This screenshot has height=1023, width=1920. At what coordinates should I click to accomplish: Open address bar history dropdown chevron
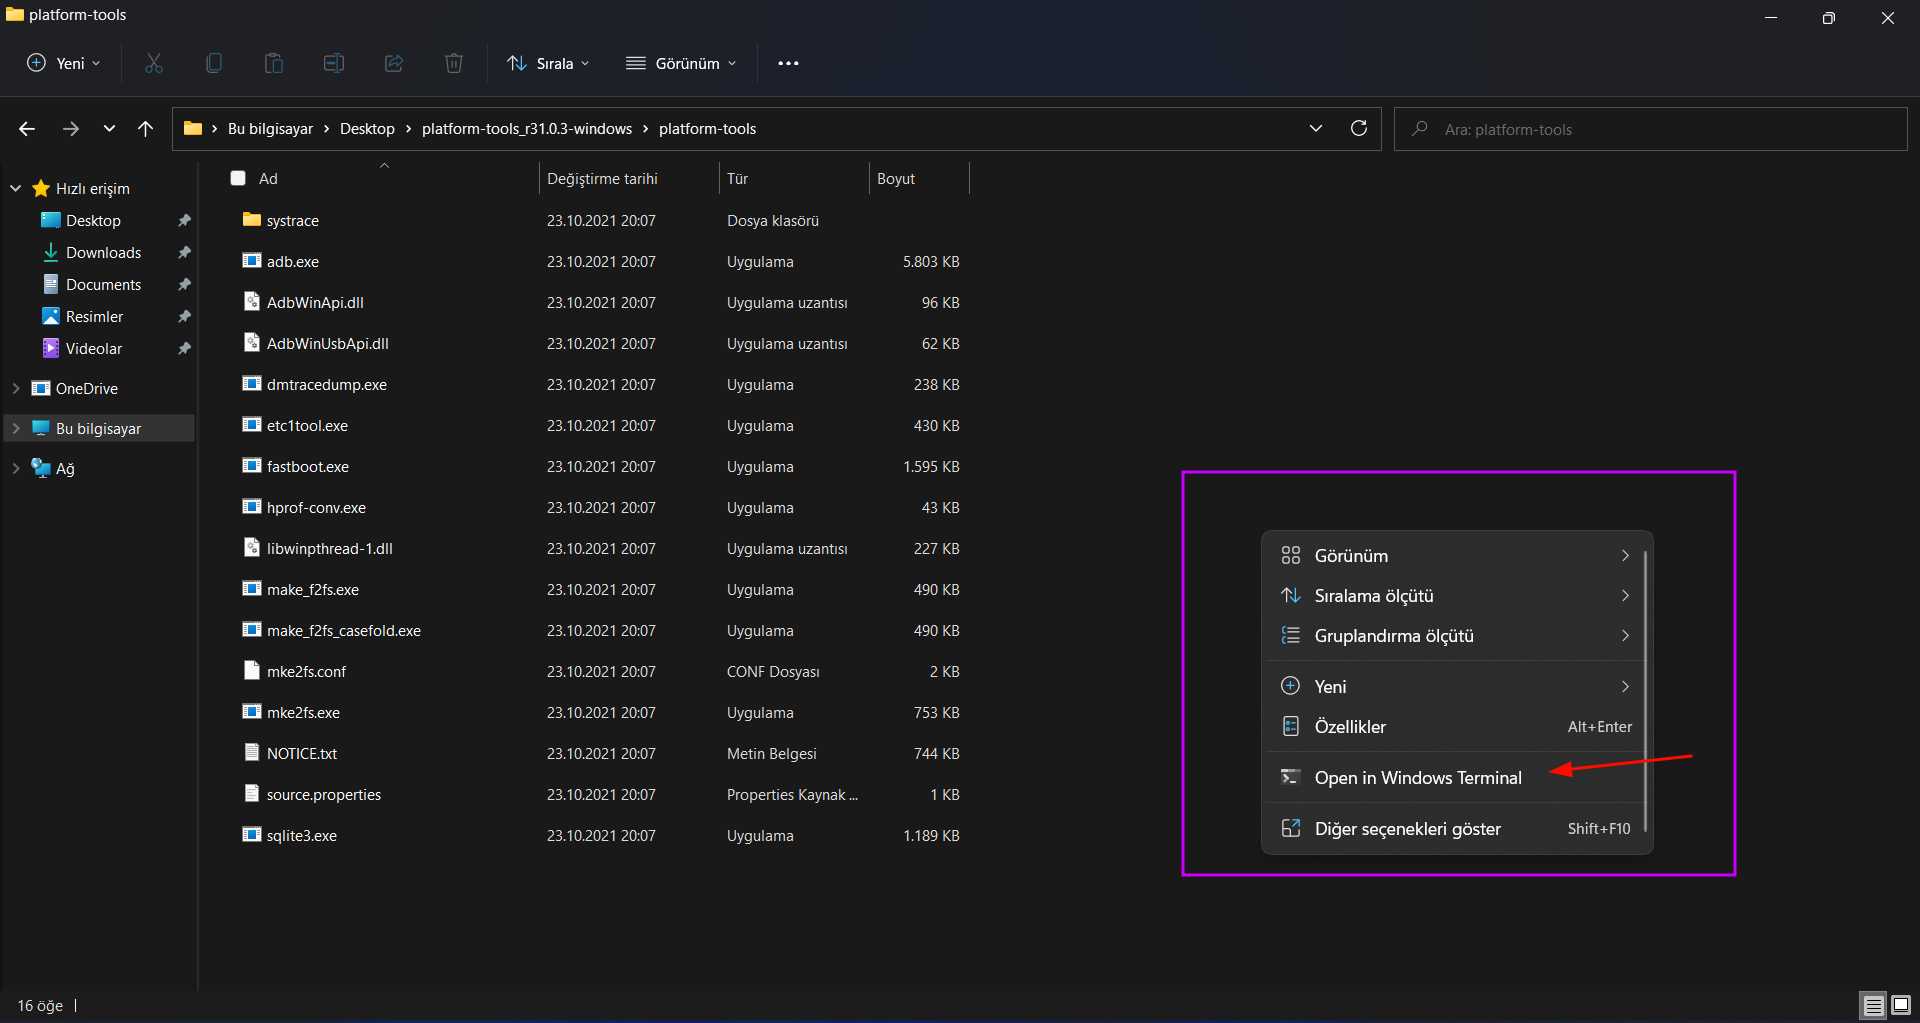pyautogui.click(x=1316, y=128)
